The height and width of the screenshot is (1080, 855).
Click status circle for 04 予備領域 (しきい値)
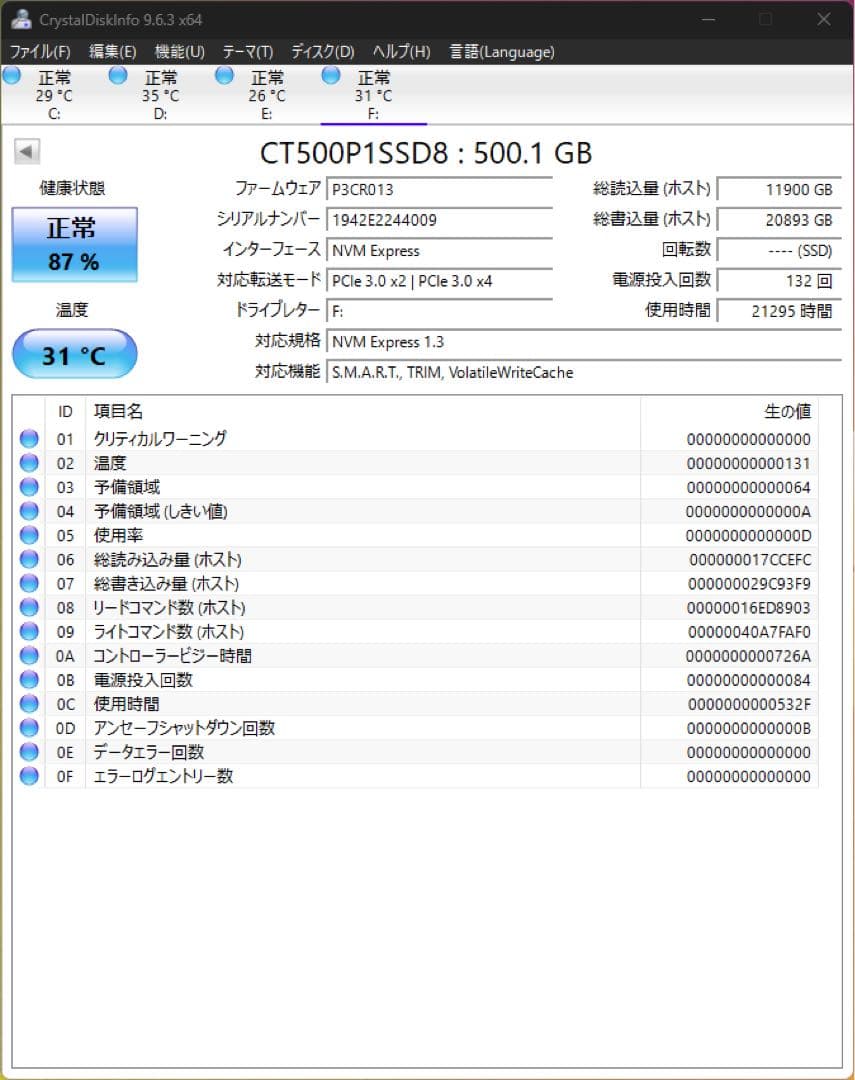coord(29,511)
